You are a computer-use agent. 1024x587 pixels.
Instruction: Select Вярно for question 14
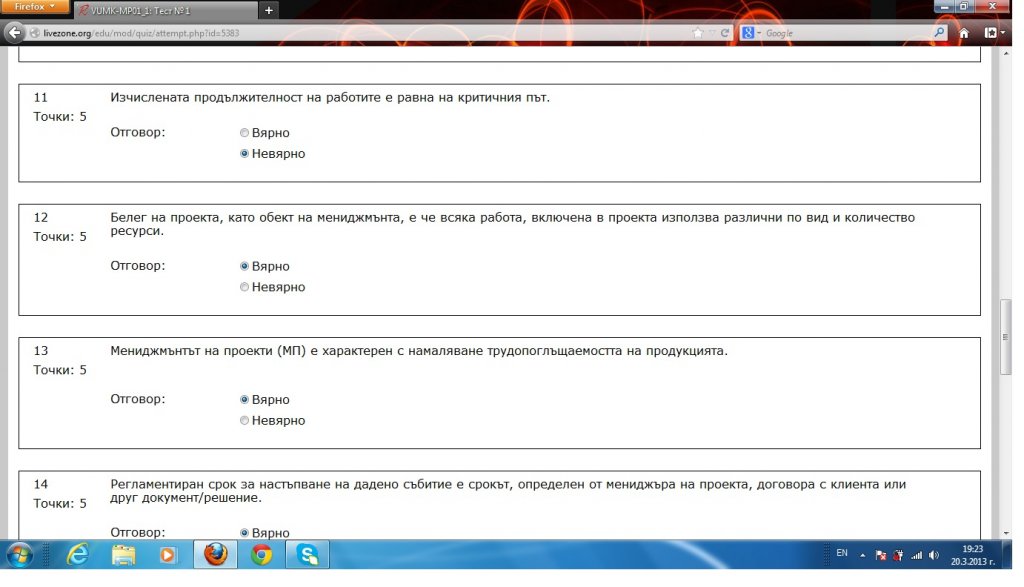click(x=244, y=533)
